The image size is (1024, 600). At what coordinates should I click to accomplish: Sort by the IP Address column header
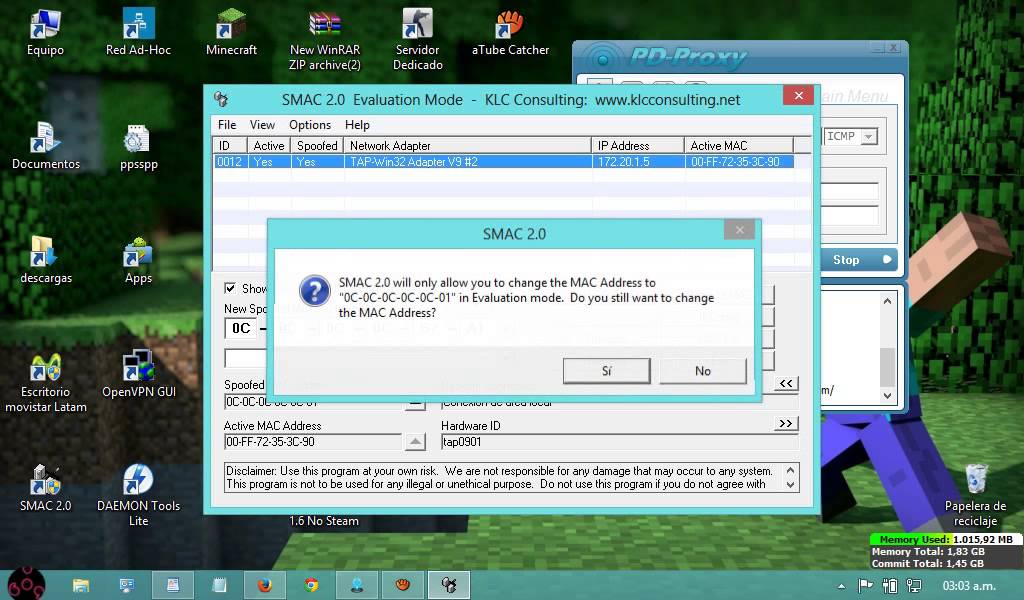[637, 146]
